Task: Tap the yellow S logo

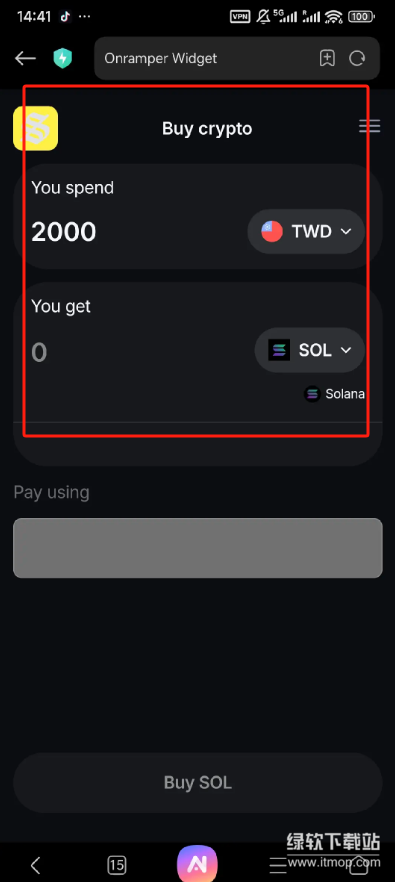Action: tap(35, 128)
